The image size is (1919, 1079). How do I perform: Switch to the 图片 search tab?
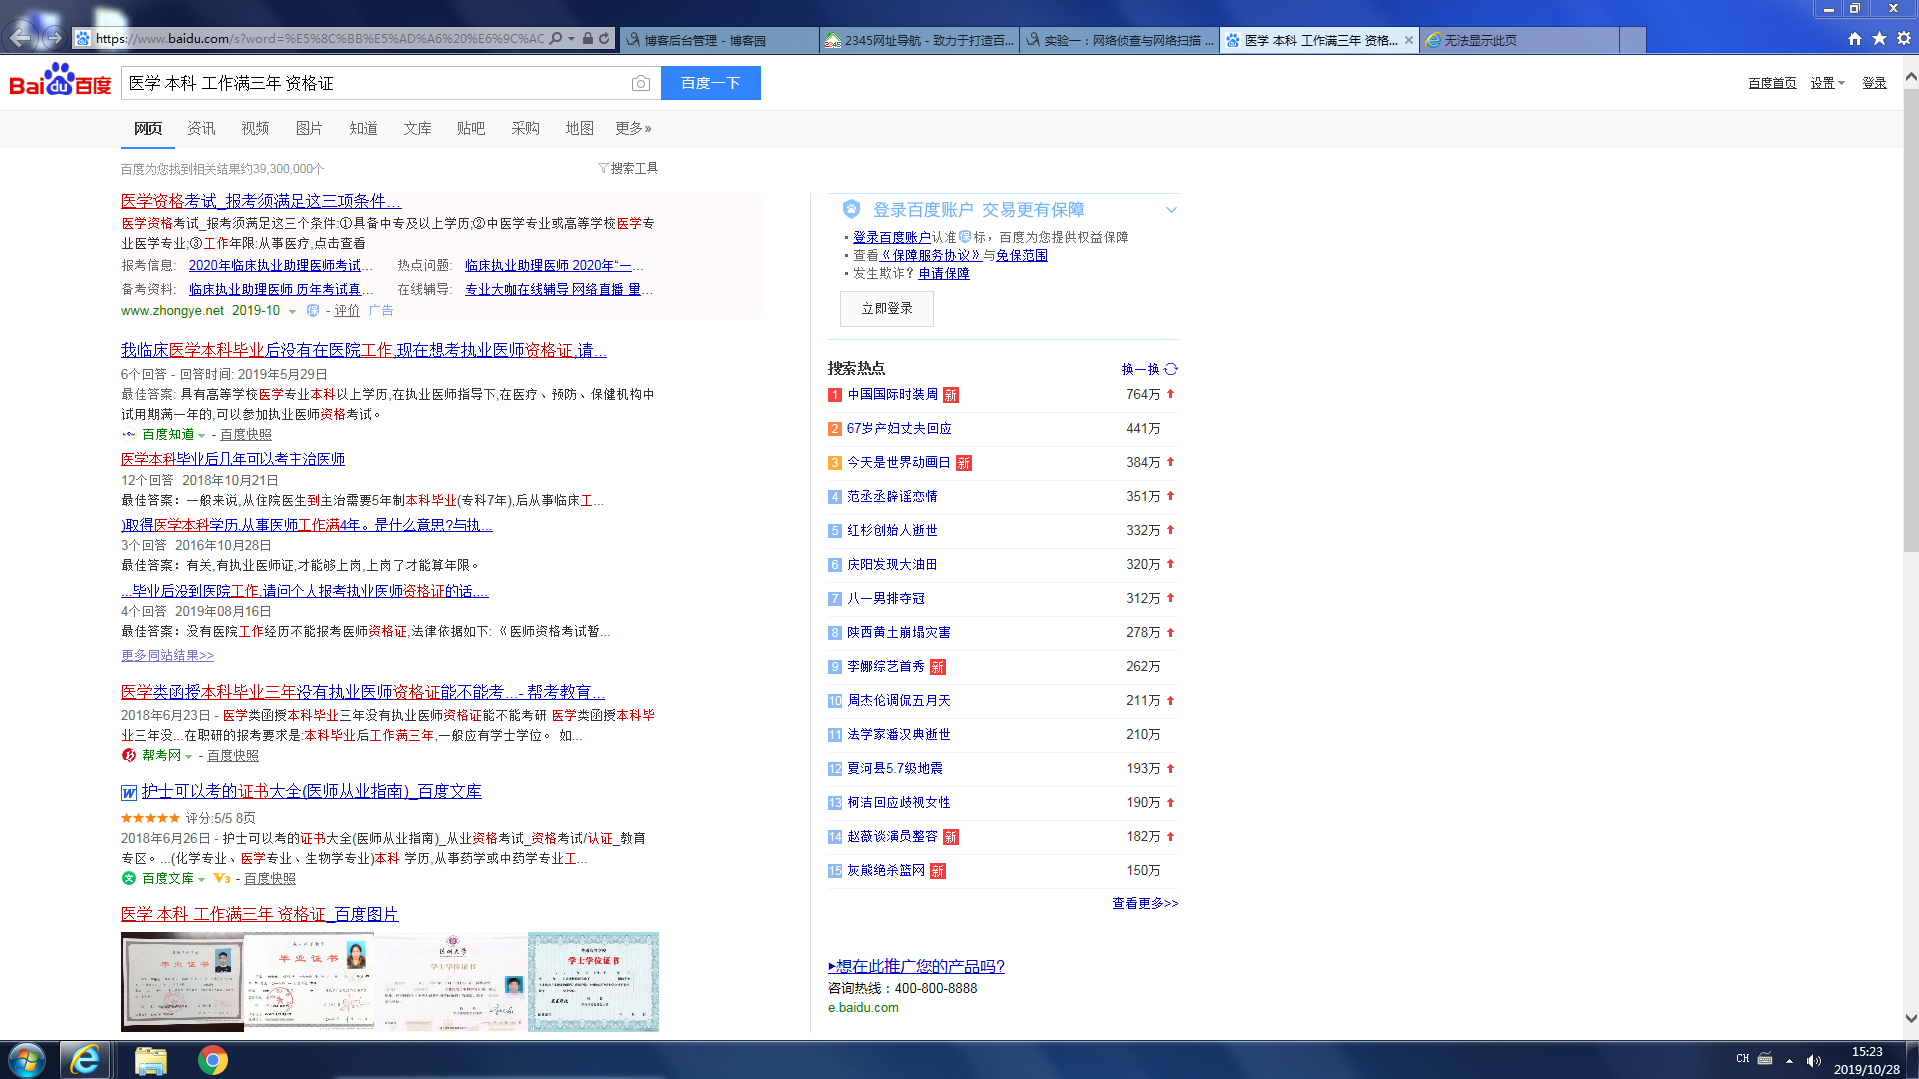pyautogui.click(x=309, y=128)
